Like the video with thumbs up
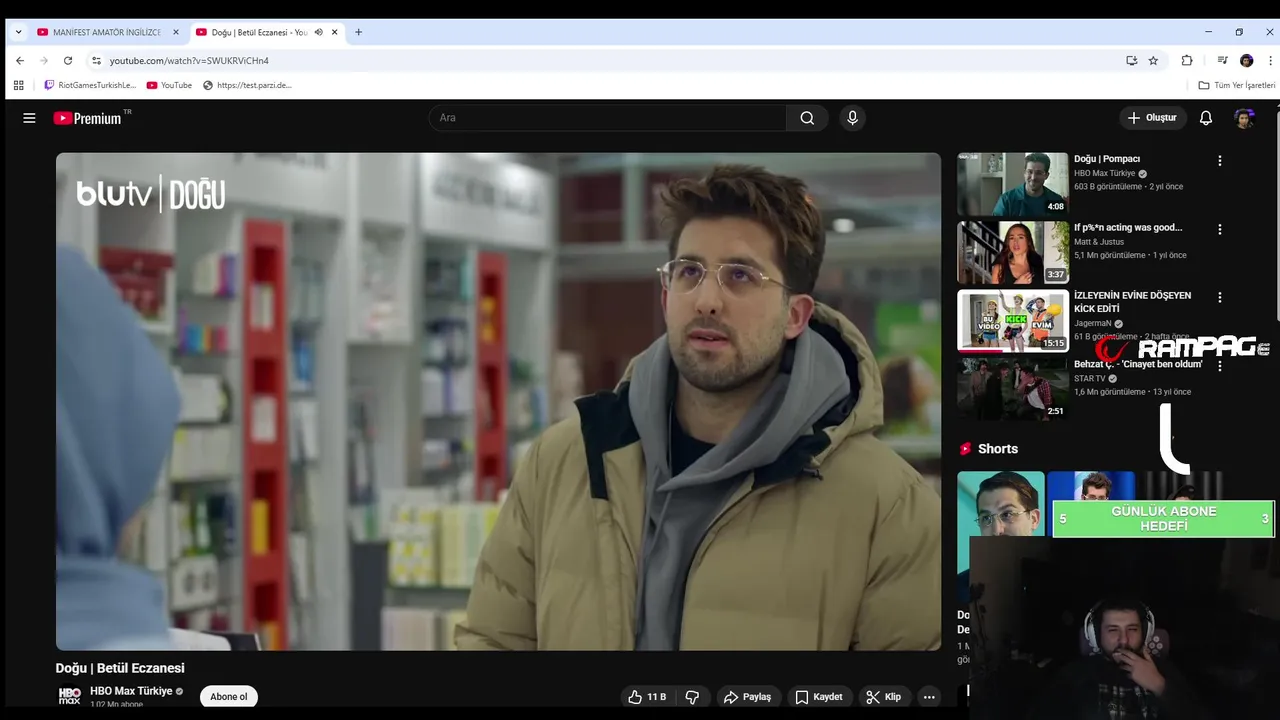Image resolution: width=1280 pixels, height=720 pixels. pyautogui.click(x=646, y=697)
